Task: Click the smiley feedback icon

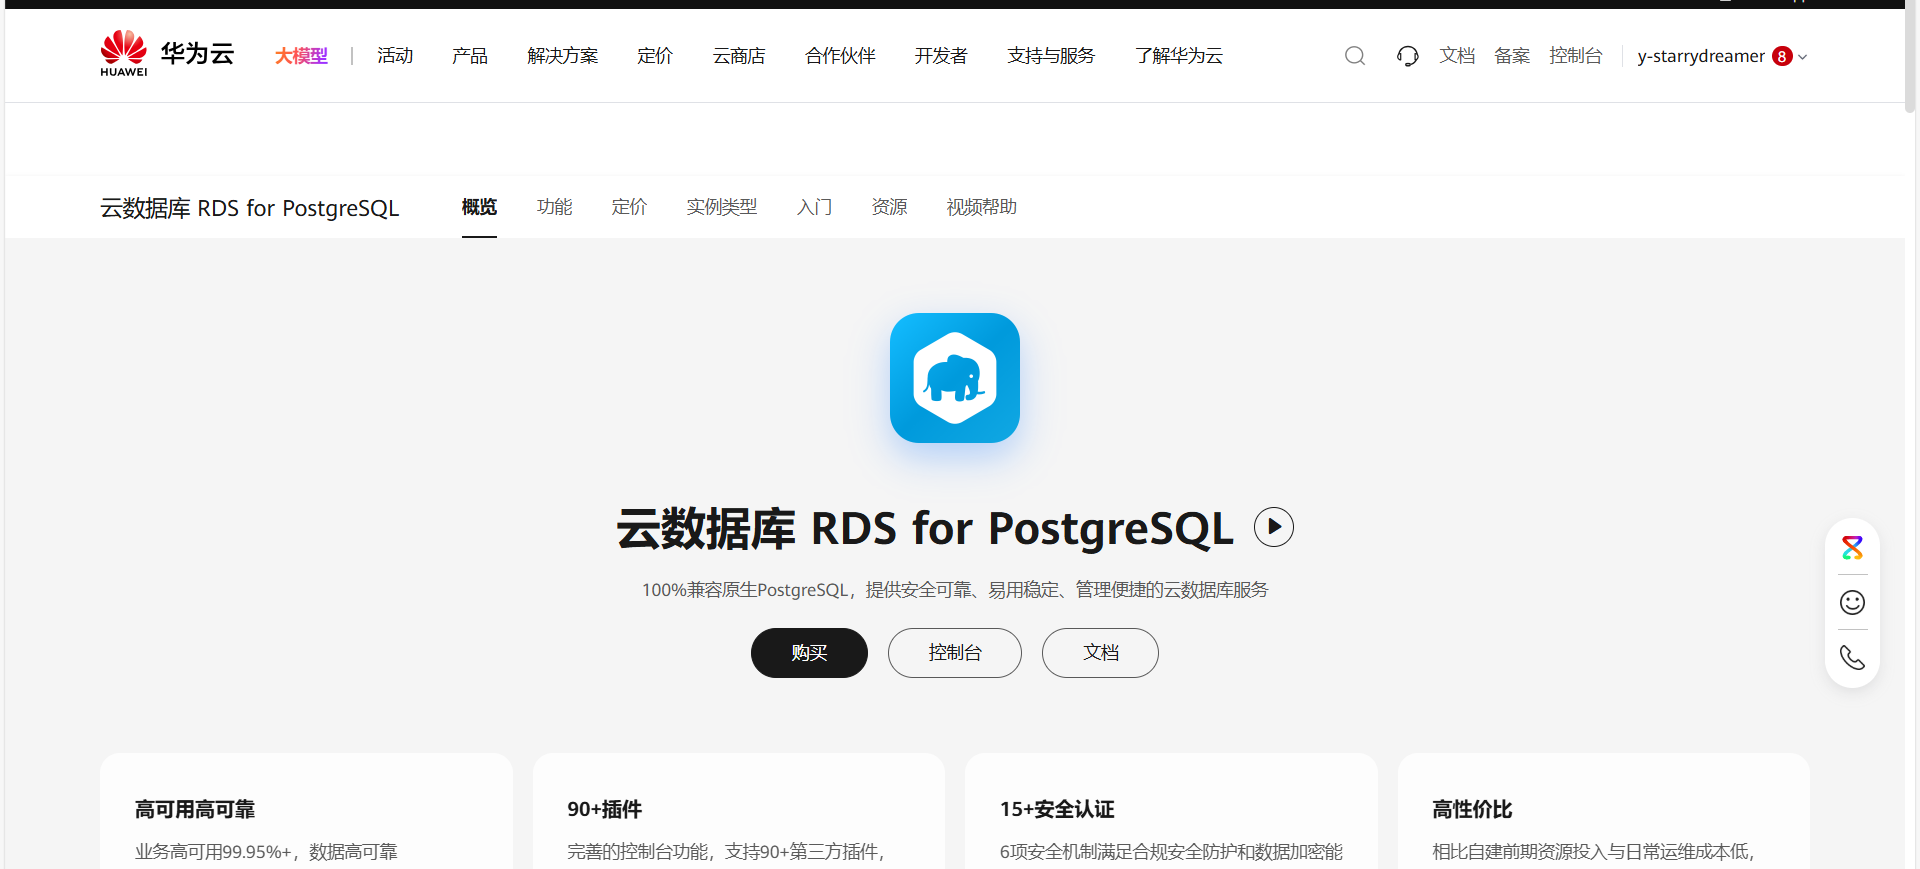Action: (x=1852, y=602)
